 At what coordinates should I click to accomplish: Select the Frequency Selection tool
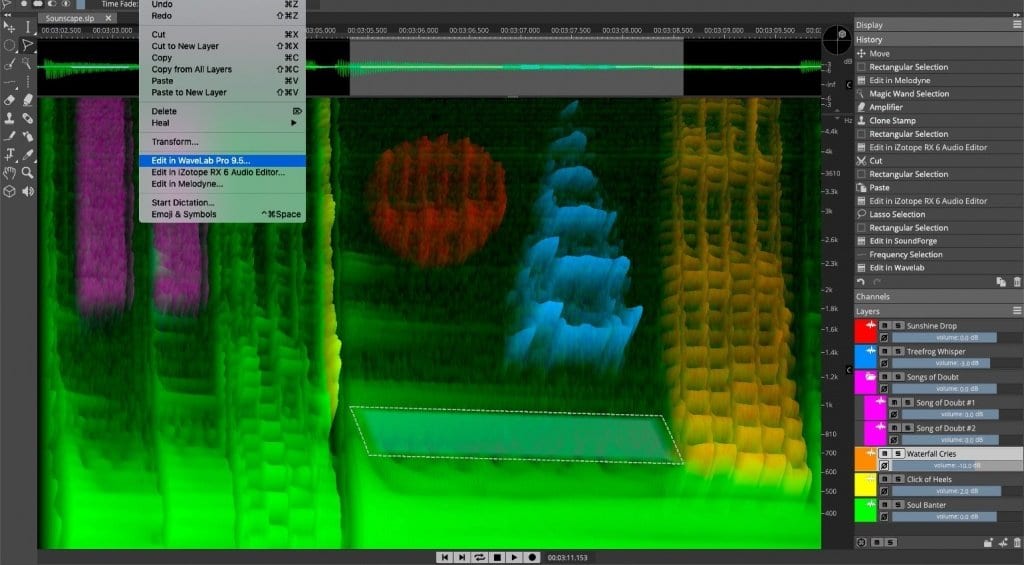(x=9, y=82)
